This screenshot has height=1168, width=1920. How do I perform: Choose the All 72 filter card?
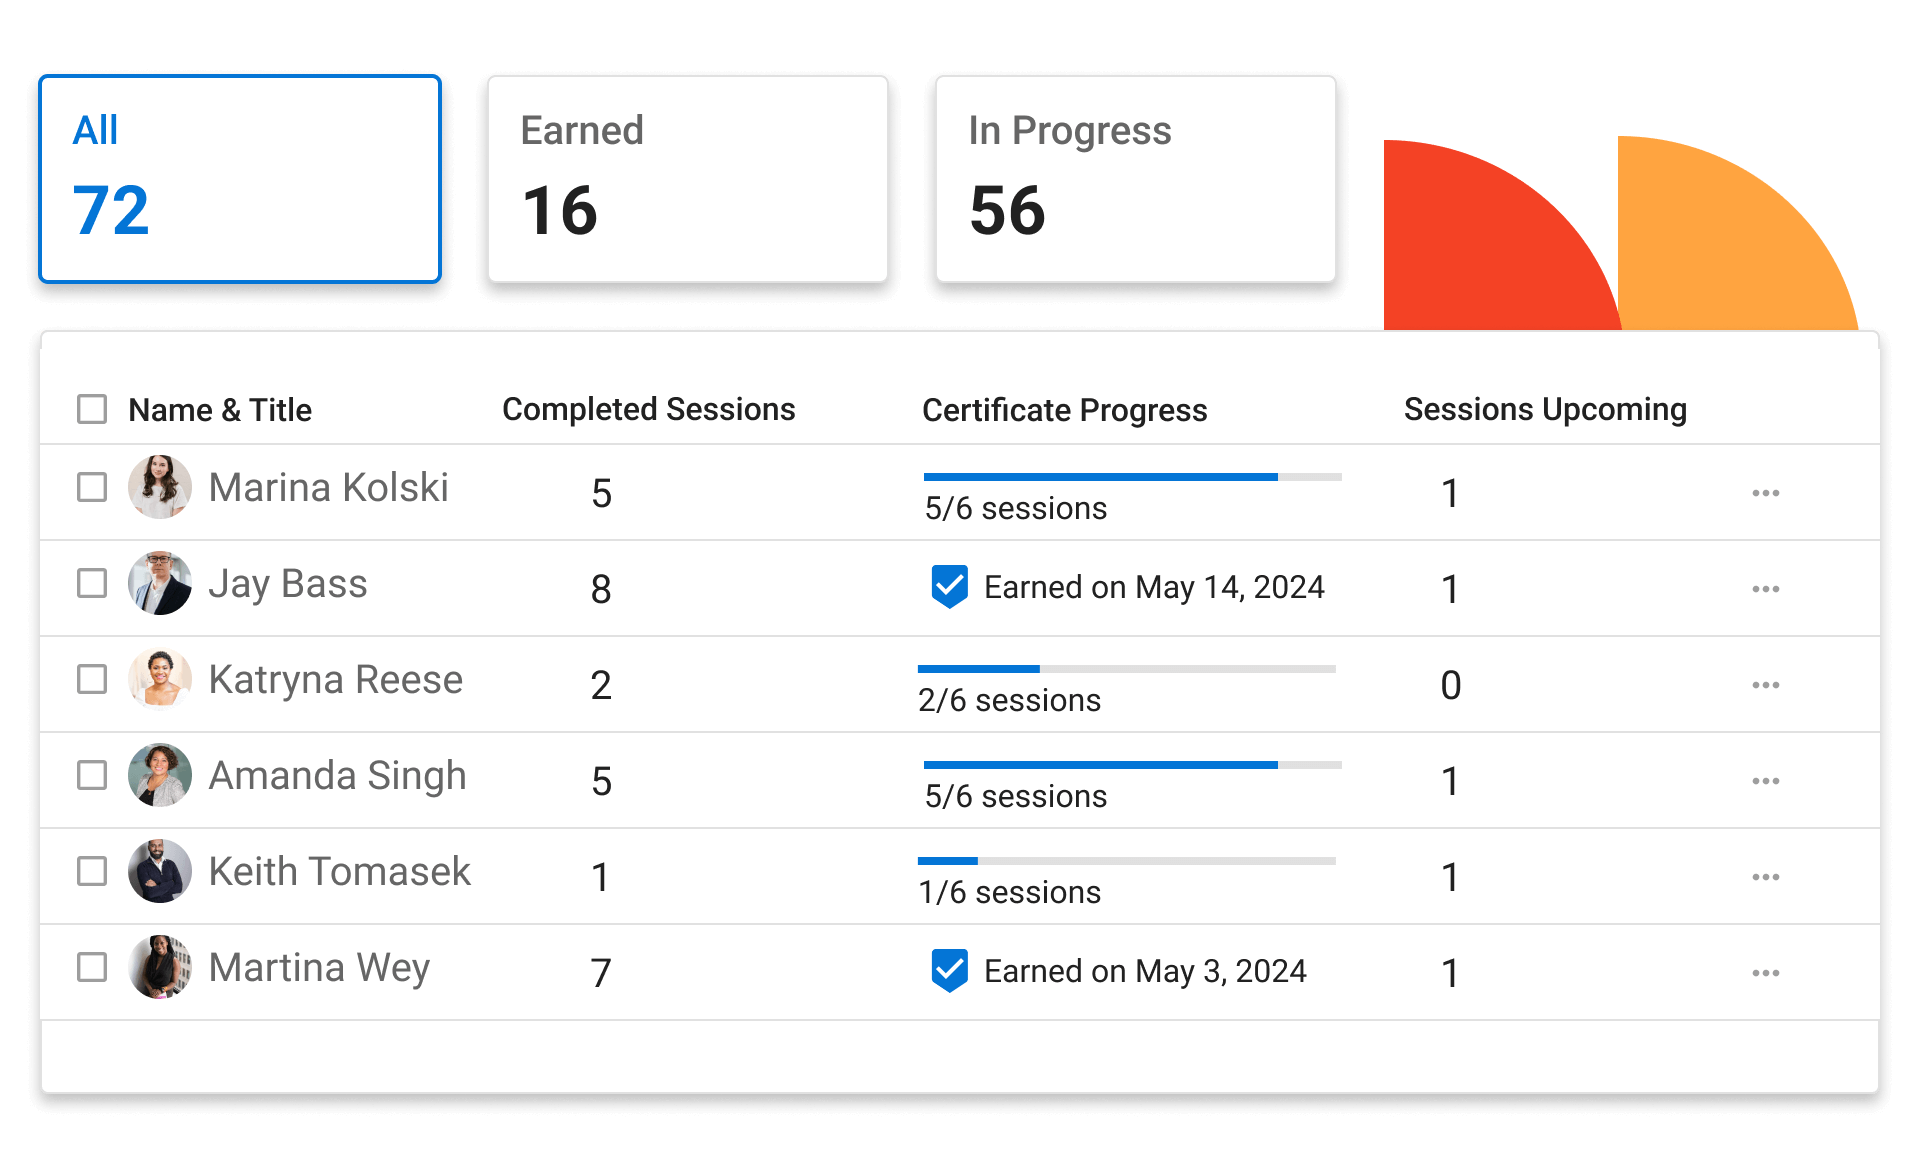point(240,179)
